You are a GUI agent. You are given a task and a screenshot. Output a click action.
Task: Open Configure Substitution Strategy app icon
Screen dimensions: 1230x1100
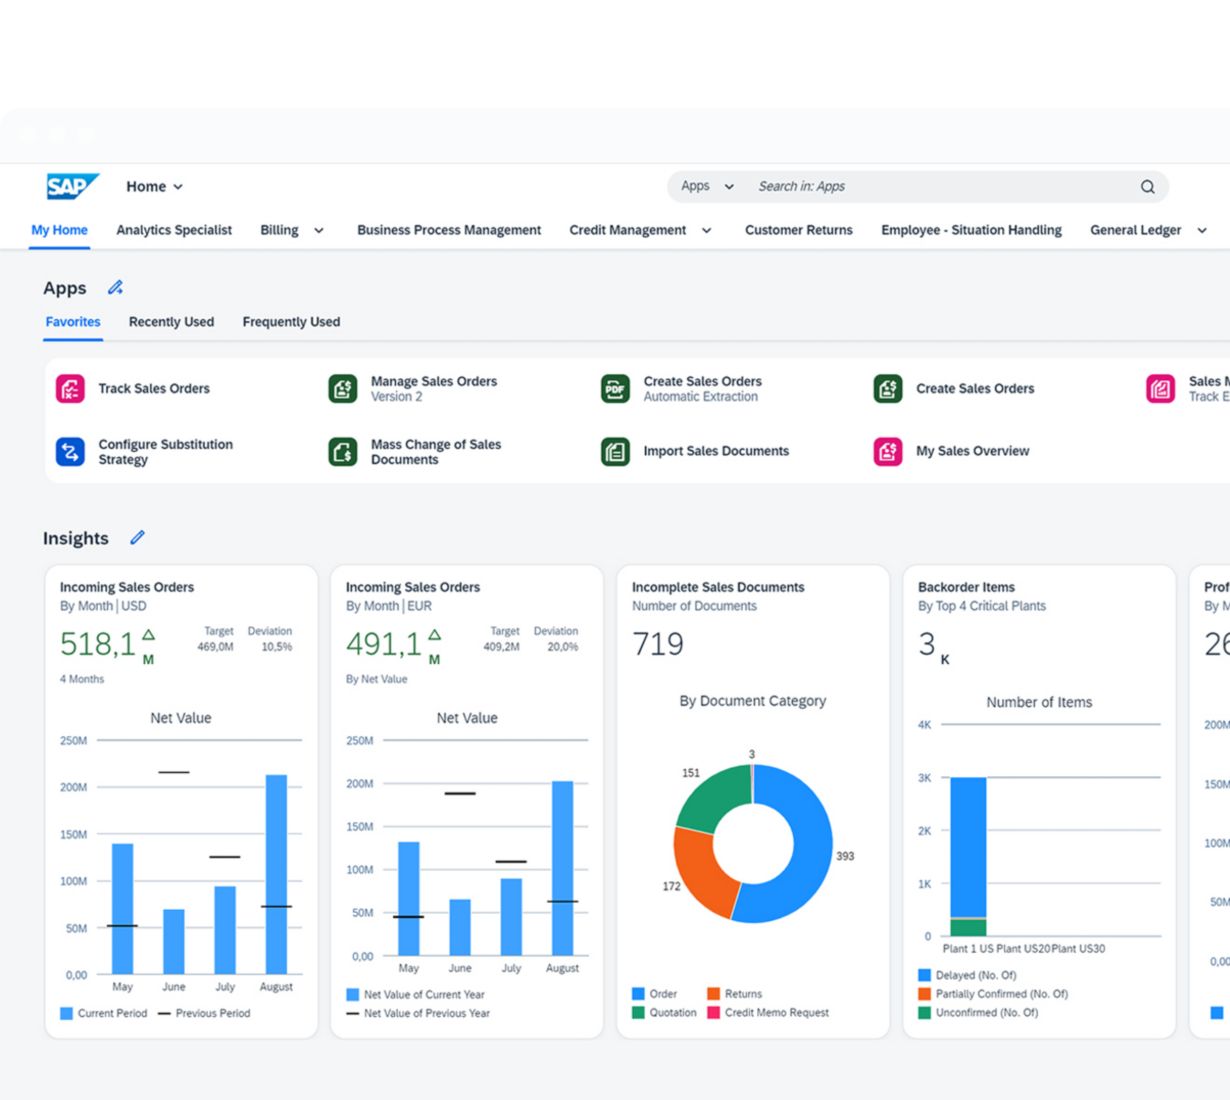click(70, 452)
